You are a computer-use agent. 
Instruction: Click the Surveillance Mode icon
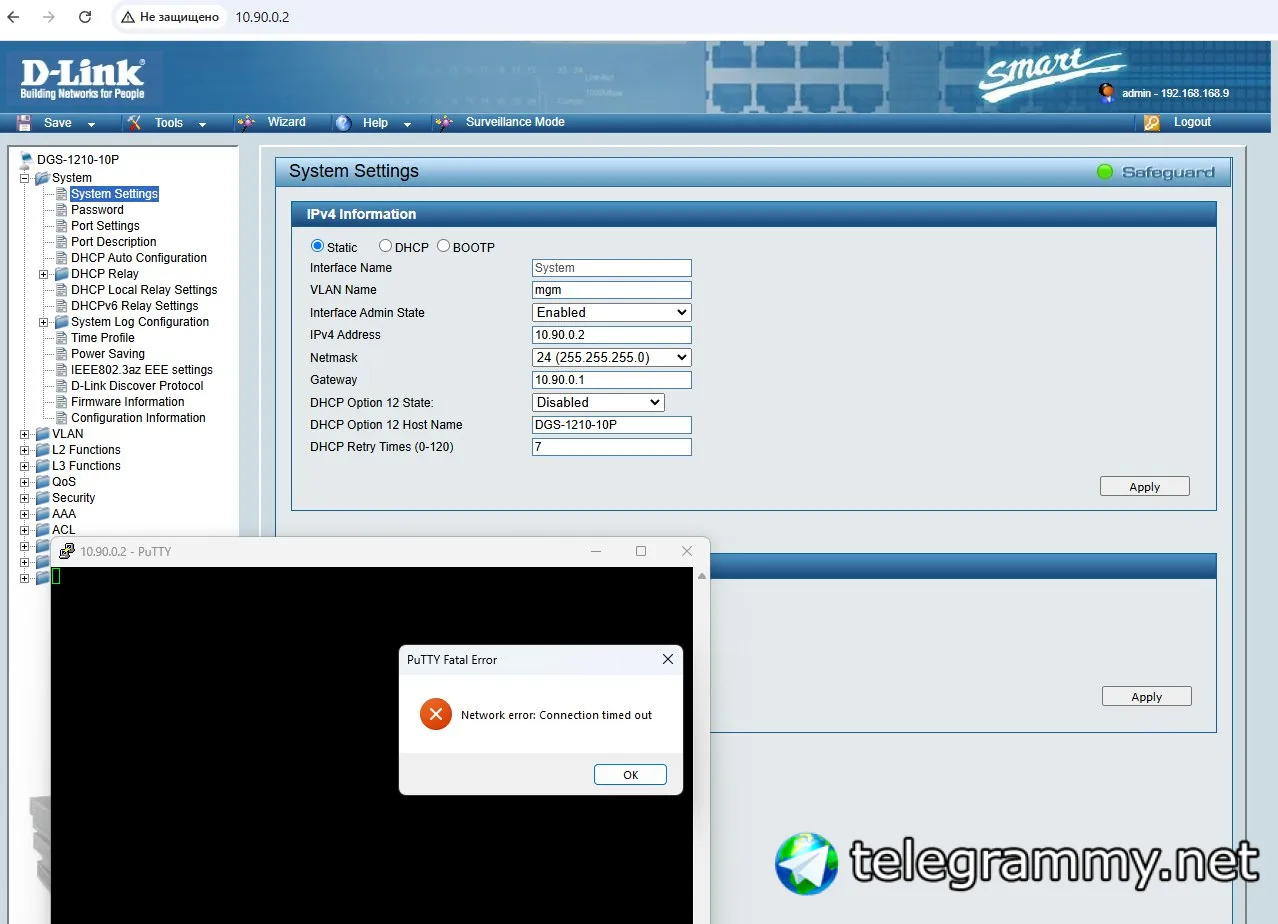pyautogui.click(x=444, y=123)
